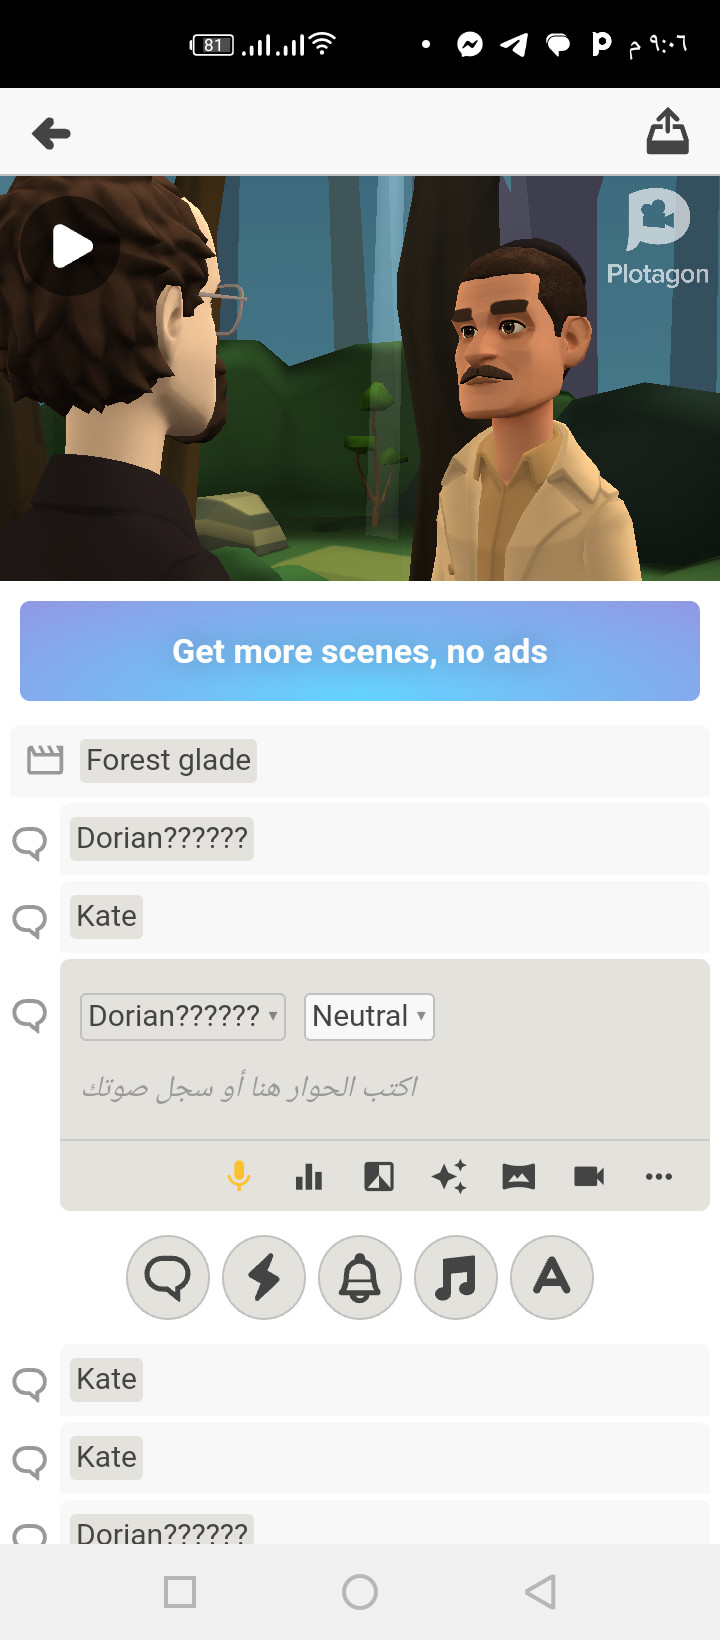Select the first Kate dialogue line
The width and height of the screenshot is (720, 1640).
pos(385,917)
